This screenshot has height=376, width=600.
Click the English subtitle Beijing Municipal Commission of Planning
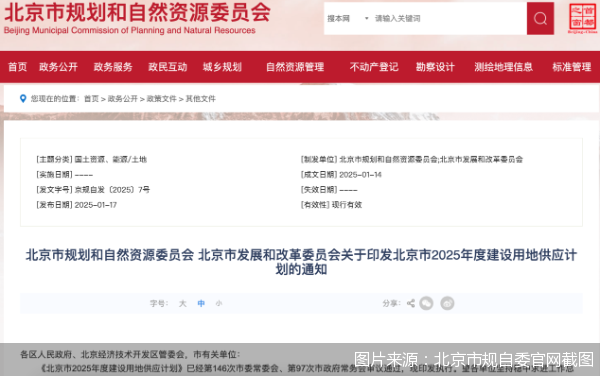tap(129, 30)
